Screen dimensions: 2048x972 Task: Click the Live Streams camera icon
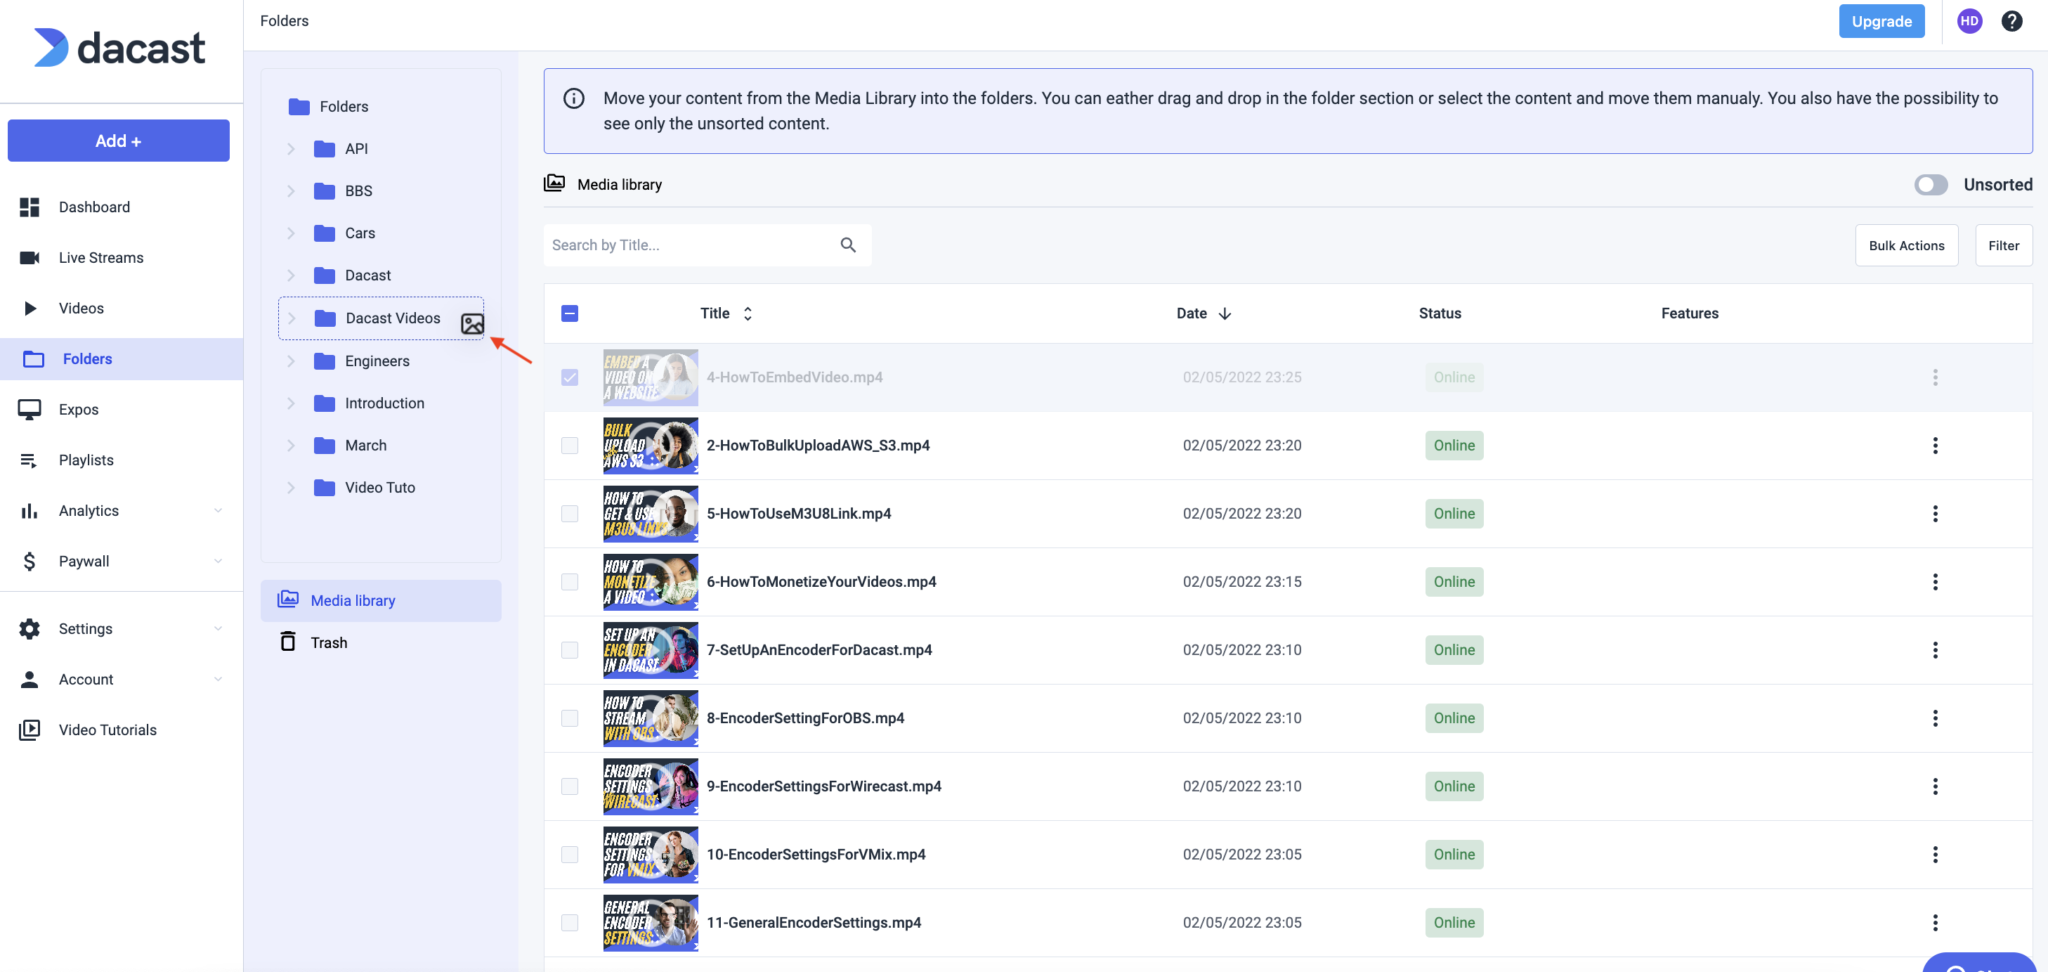[30, 258]
